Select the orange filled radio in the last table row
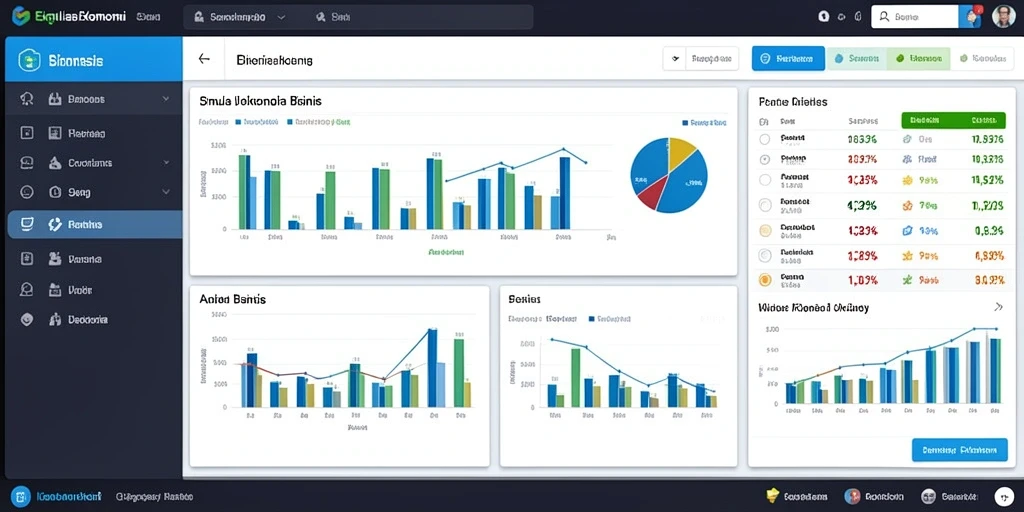1024x512 pixels. click(x=765, y=280)
